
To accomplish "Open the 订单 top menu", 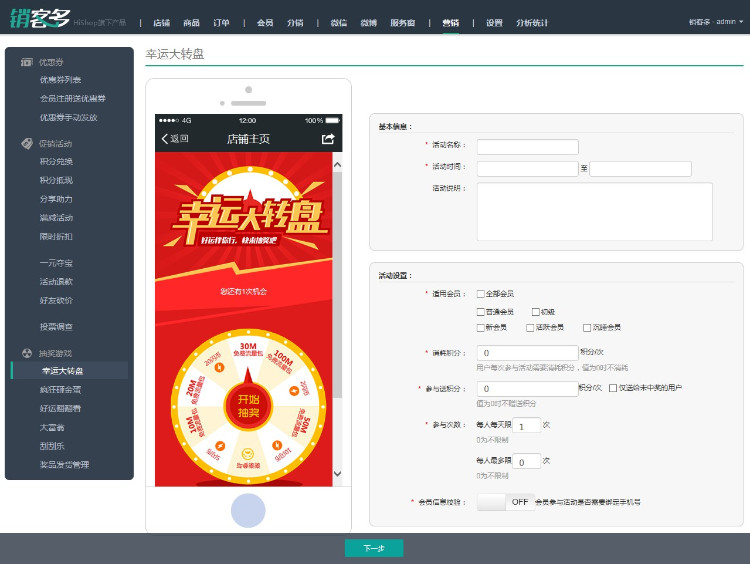I will (x=221, y=22).
